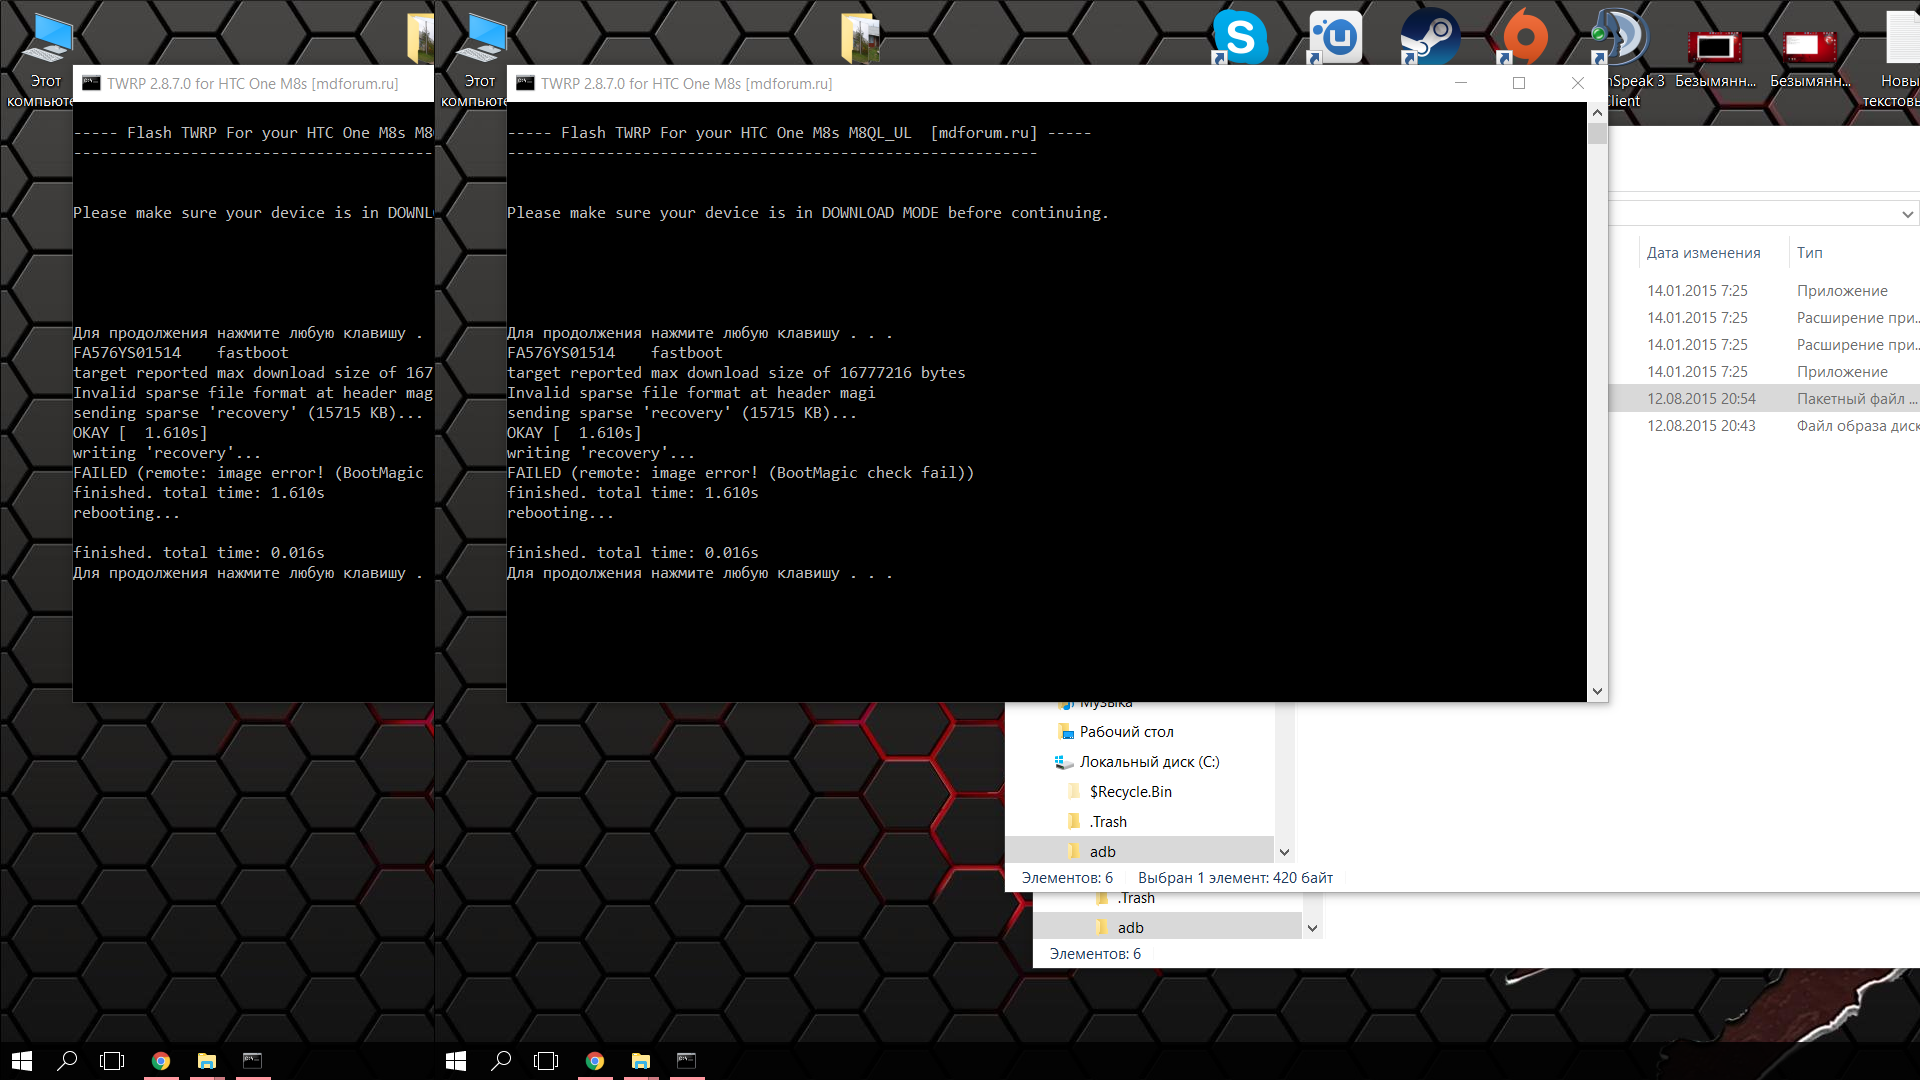Minimize the front TWRP console window

[1461, 83]
